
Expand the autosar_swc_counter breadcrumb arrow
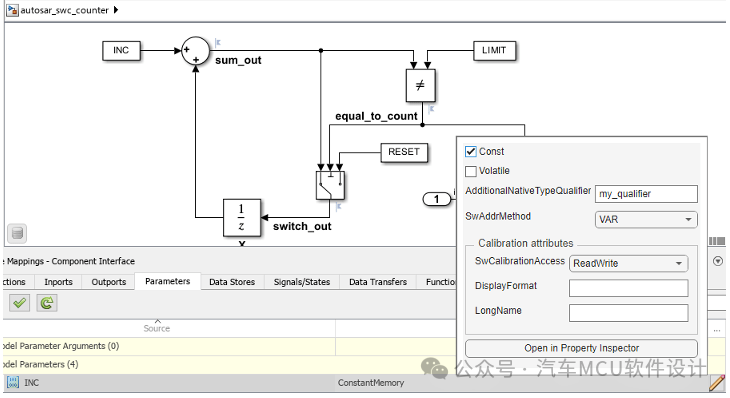116,10
